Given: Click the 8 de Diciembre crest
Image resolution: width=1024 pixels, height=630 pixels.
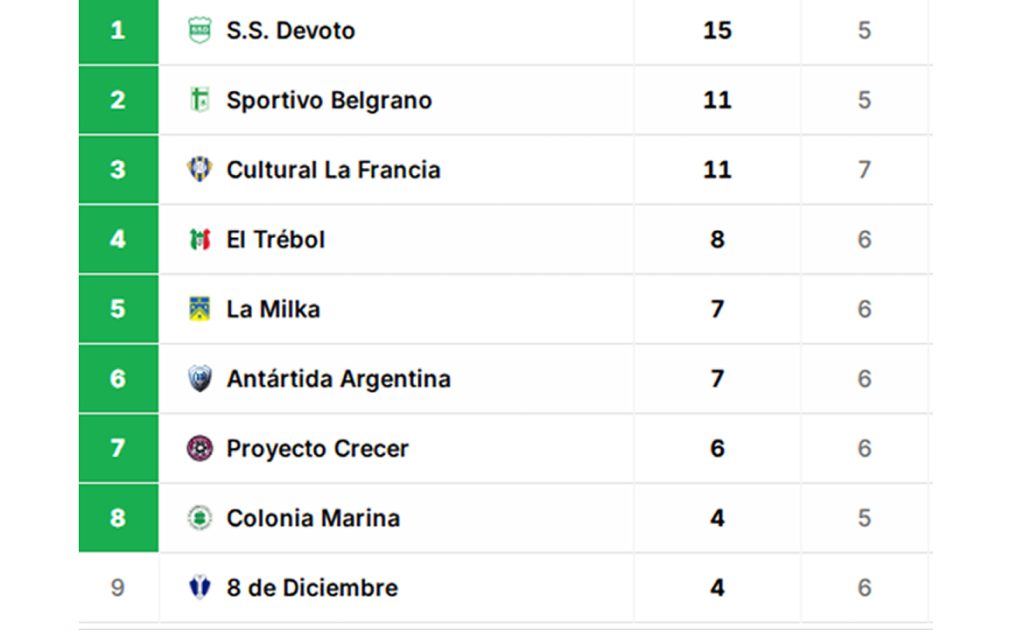Looking at the screenshot, I should (x=200, y=588).
